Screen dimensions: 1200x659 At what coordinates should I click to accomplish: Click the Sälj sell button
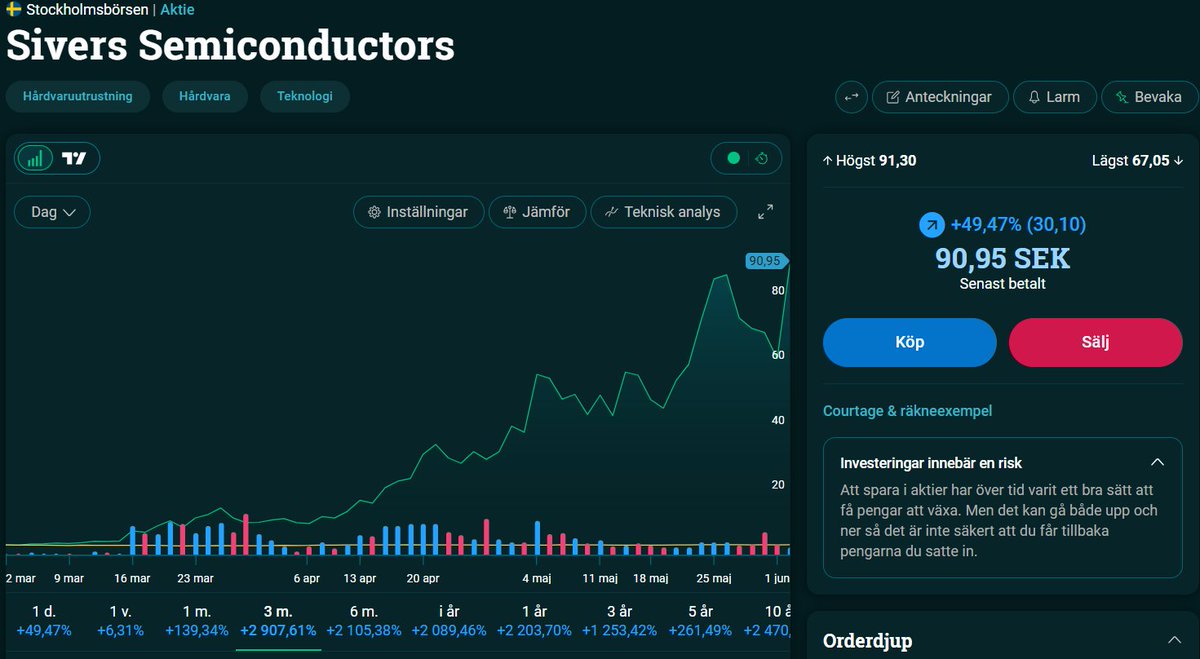click(1096, 342)
